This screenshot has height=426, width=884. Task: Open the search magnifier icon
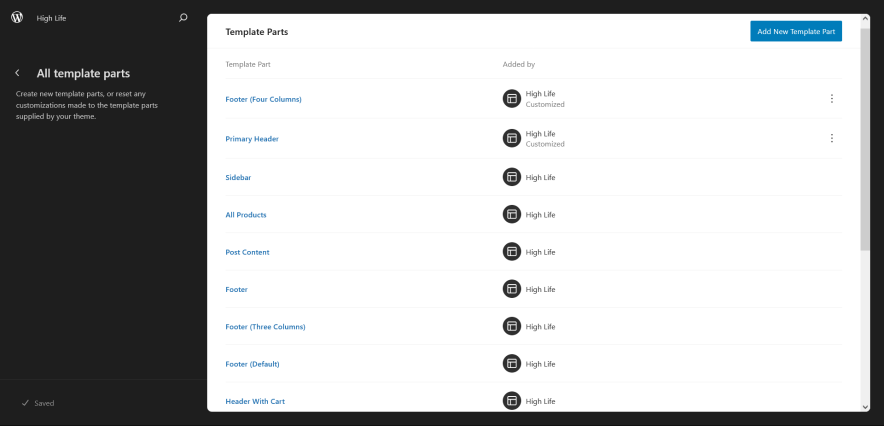[x=182, y=17]
